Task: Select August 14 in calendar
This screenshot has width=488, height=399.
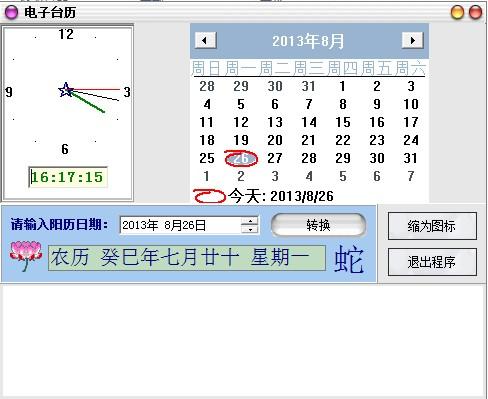Action: click(309, 122)
